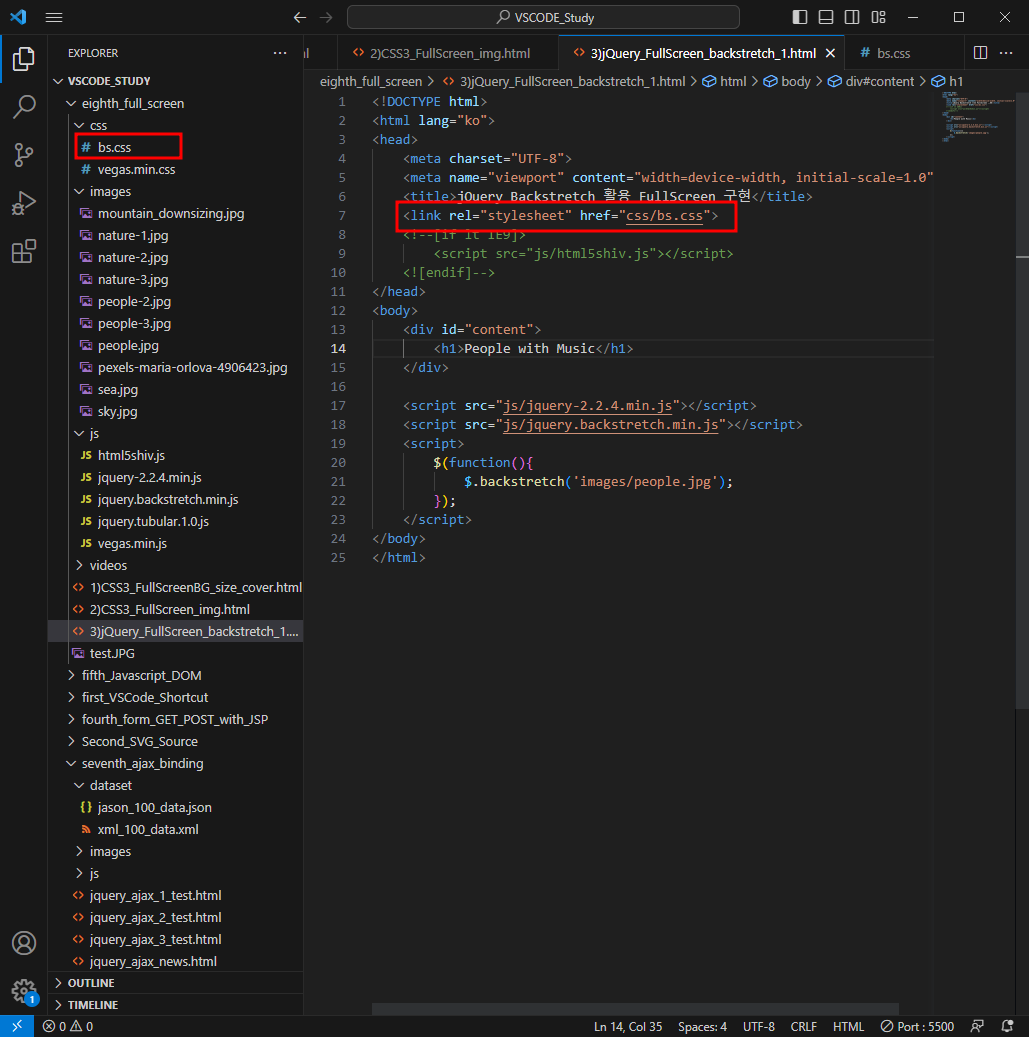Open Explorer Views and More Actions ellipsis
The width and height of the screenshot is (1029, 1037).
pyautogui.click(x=280, y=53)
